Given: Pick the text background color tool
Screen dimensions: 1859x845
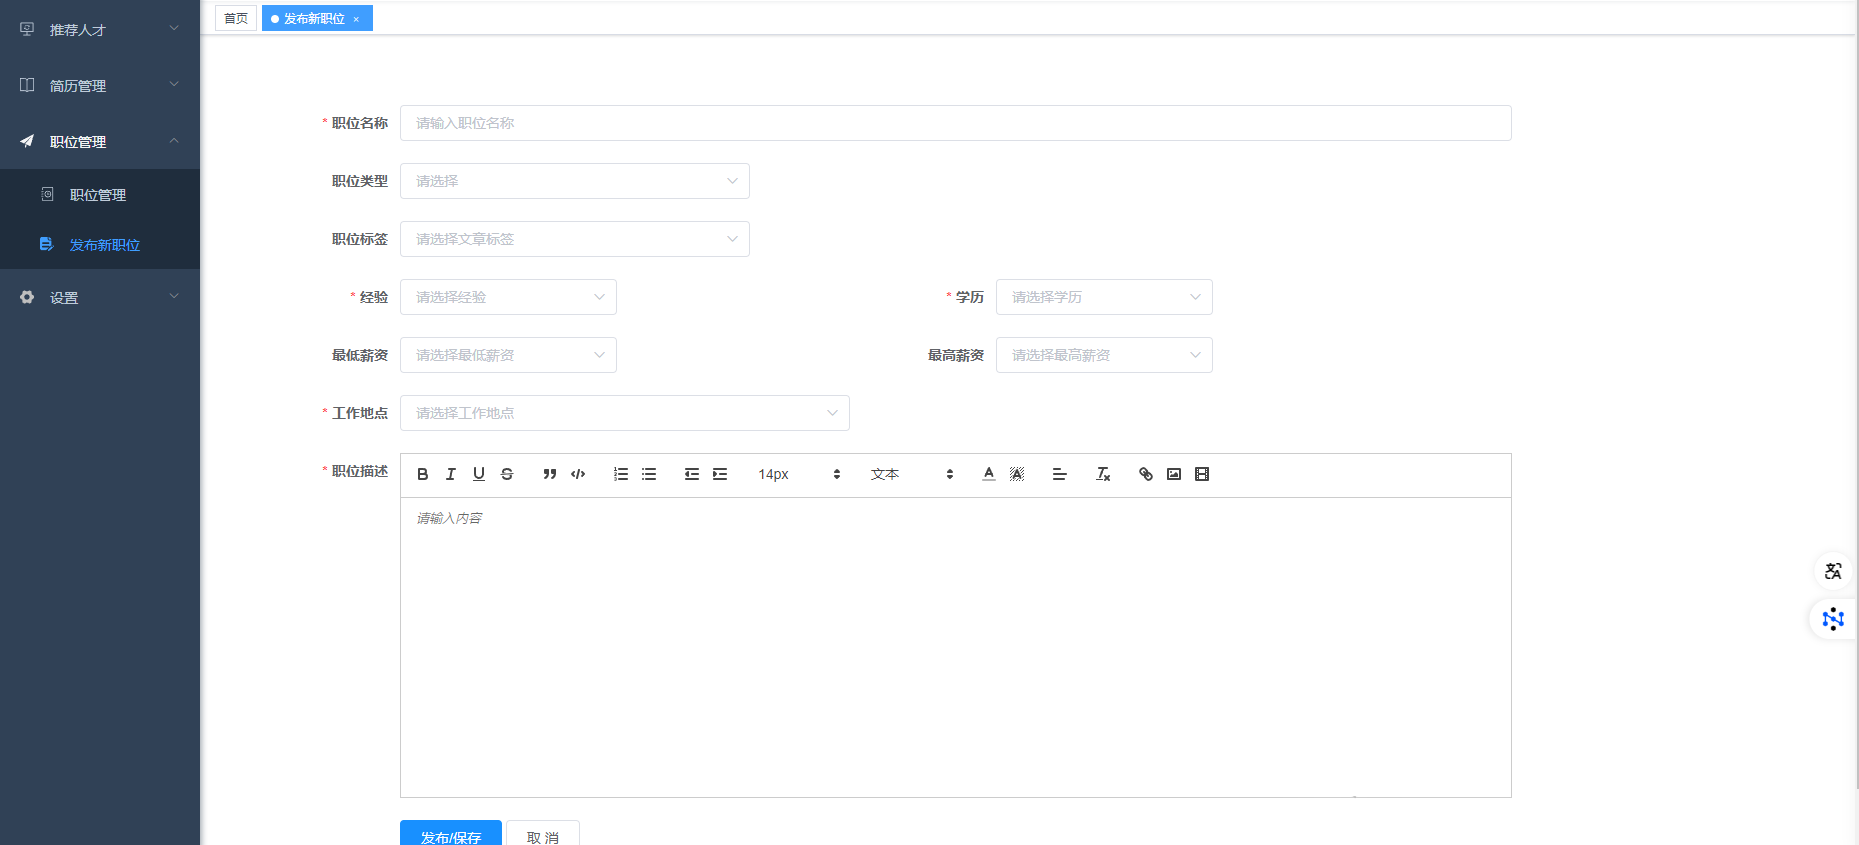Looking at the screenshot, I should tap(1017, 474).
